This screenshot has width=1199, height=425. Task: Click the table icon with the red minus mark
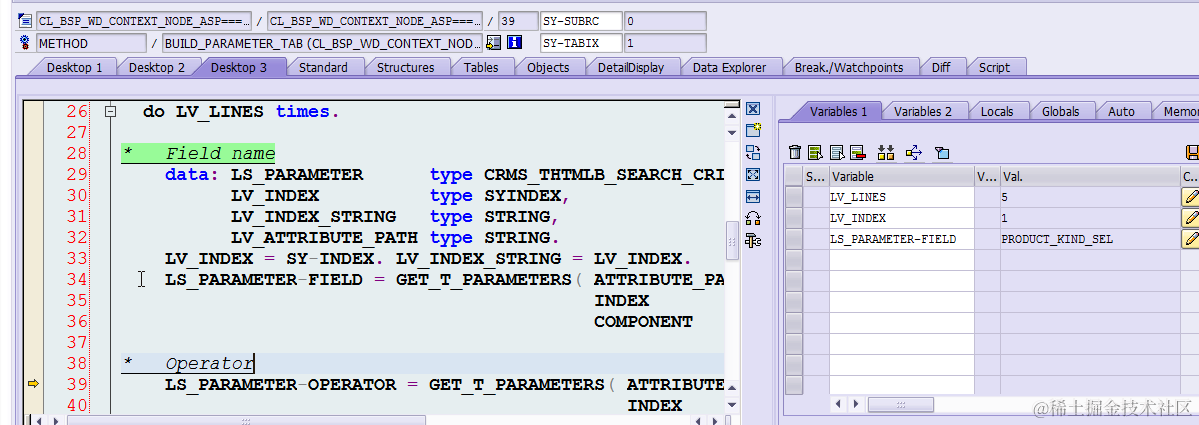[x=856, y=153]
